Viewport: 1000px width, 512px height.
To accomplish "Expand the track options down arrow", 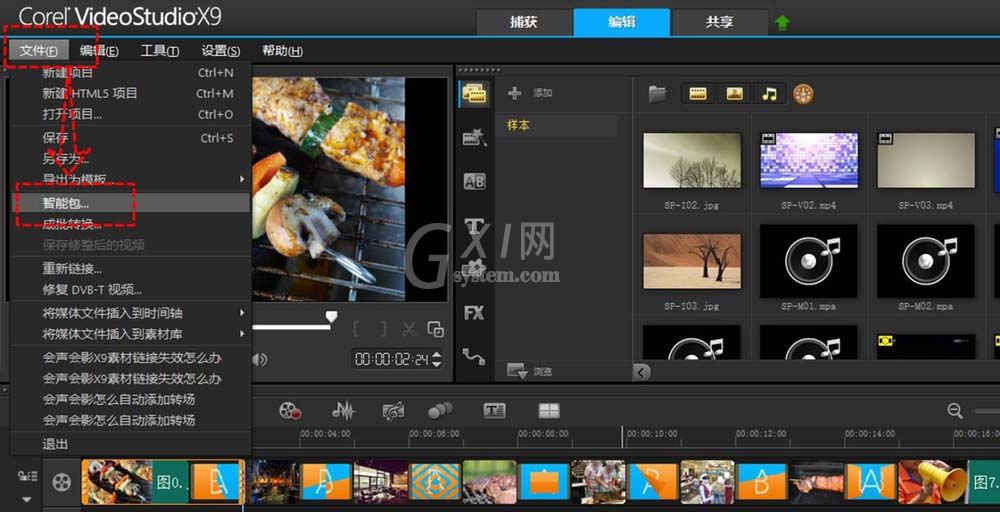I will click(x=26, y=499).
